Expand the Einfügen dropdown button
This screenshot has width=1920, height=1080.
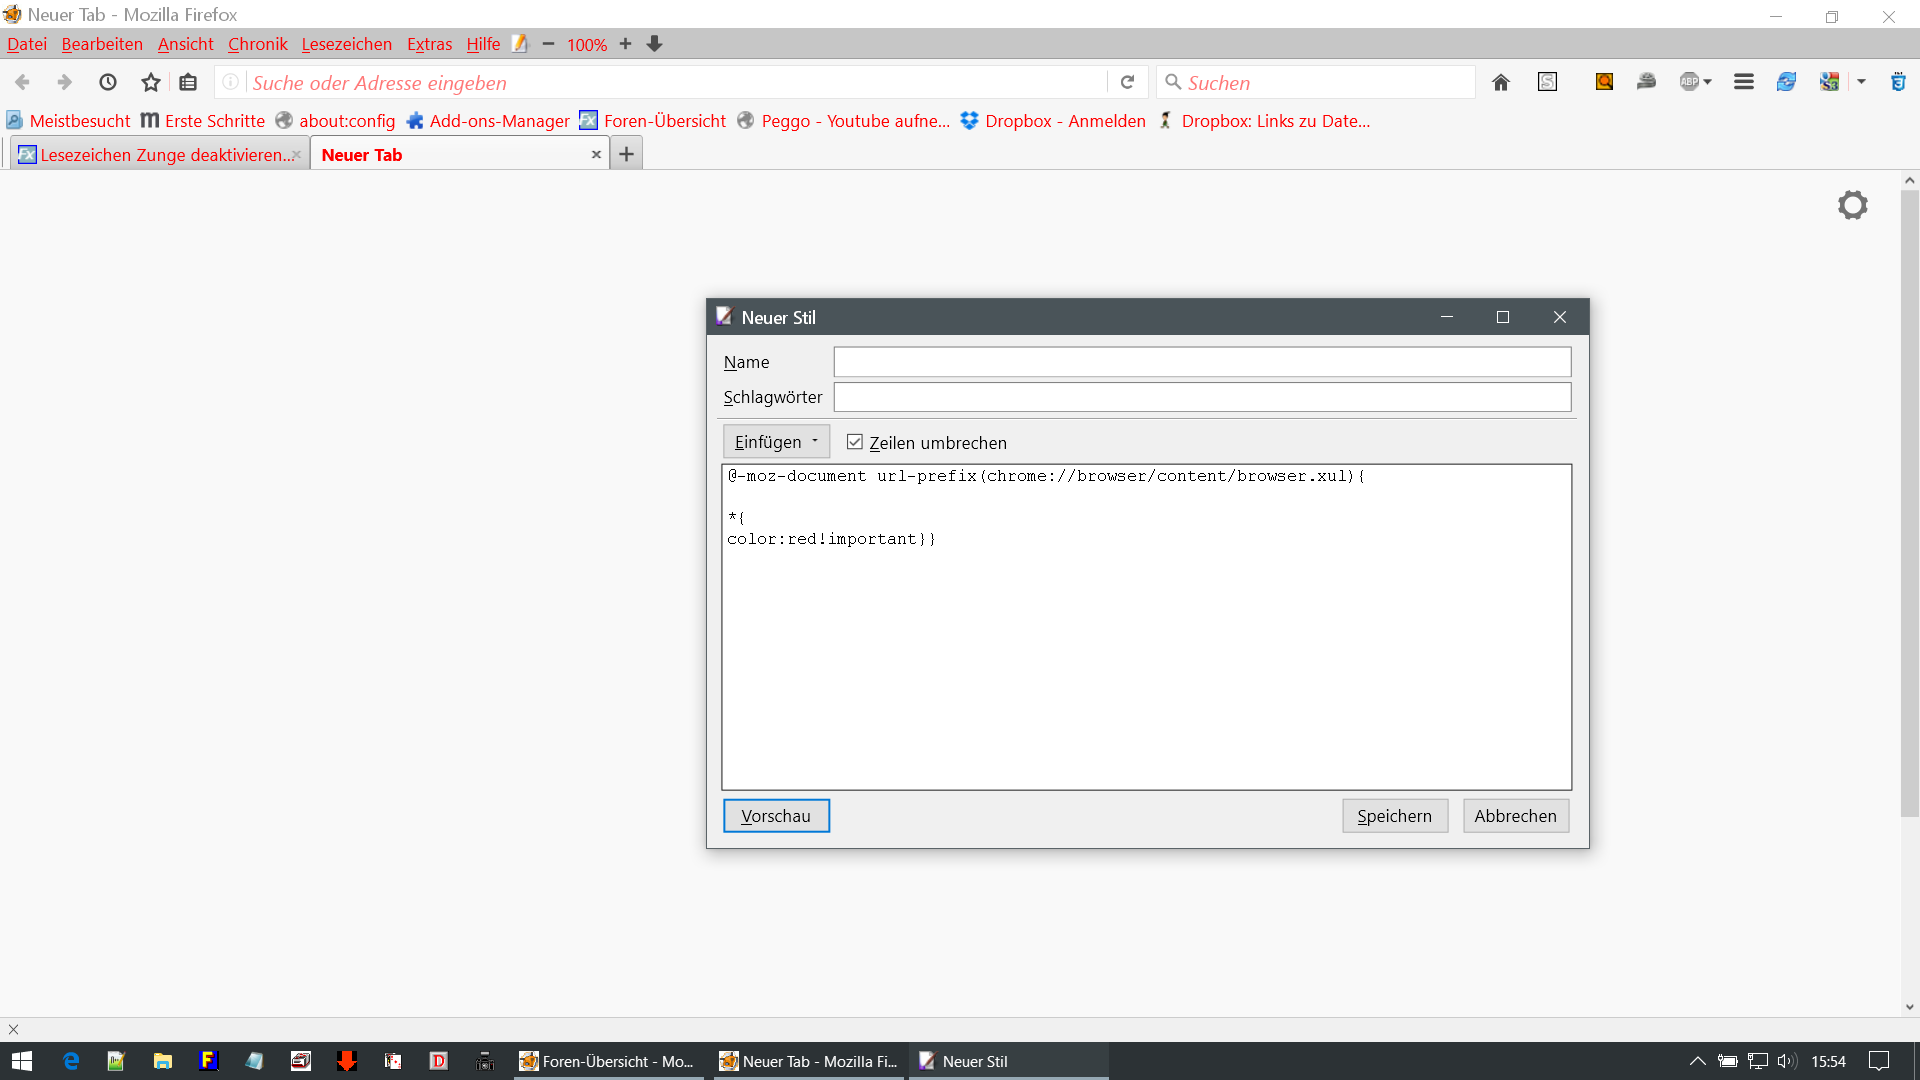pyautogui.click(x=776, y=442)
